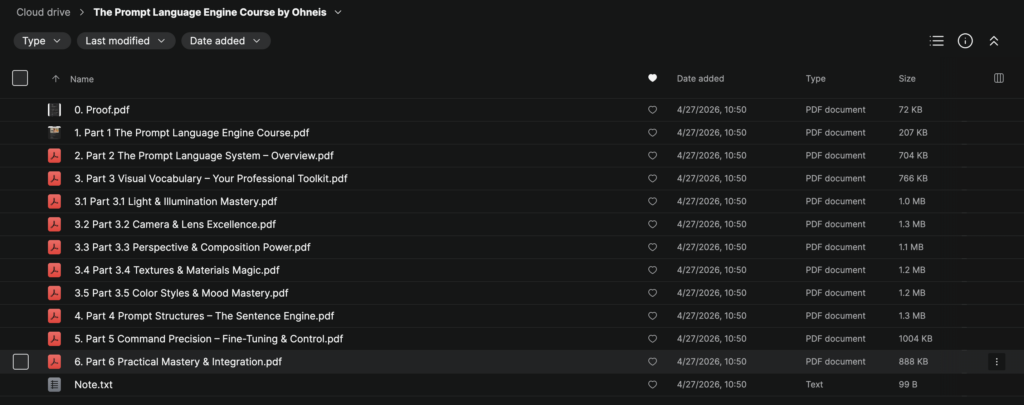Toggle the select-all checkbox
1024x405 pixels.
[20, 78]
